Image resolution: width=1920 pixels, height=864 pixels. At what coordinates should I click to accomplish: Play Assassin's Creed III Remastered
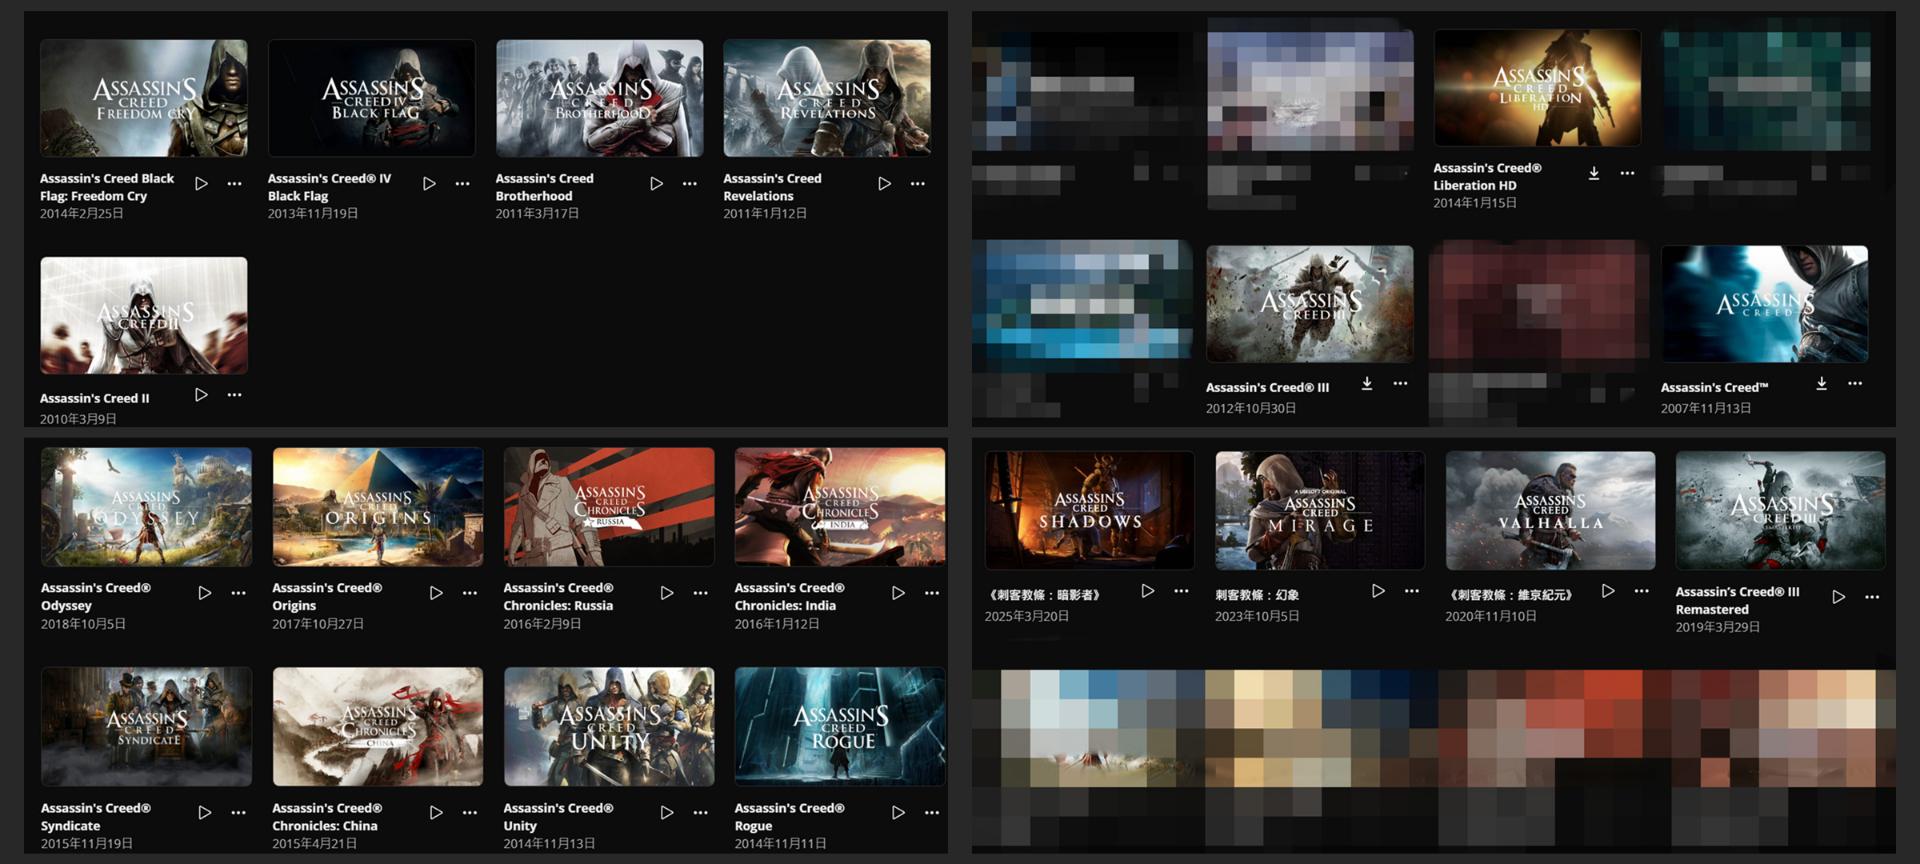(1839, 597)
